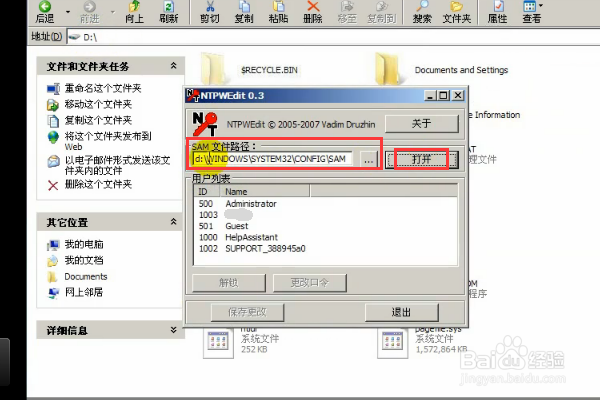600x400 pixels.
Task: Expand the 详细信息 panel
Action: tap(173, 330)
